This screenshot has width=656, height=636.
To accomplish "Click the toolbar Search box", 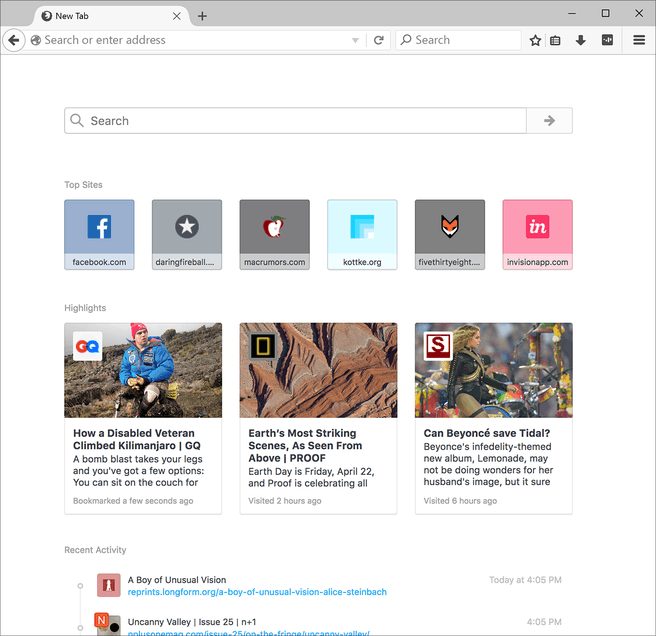I will click(x=458, y=40).
